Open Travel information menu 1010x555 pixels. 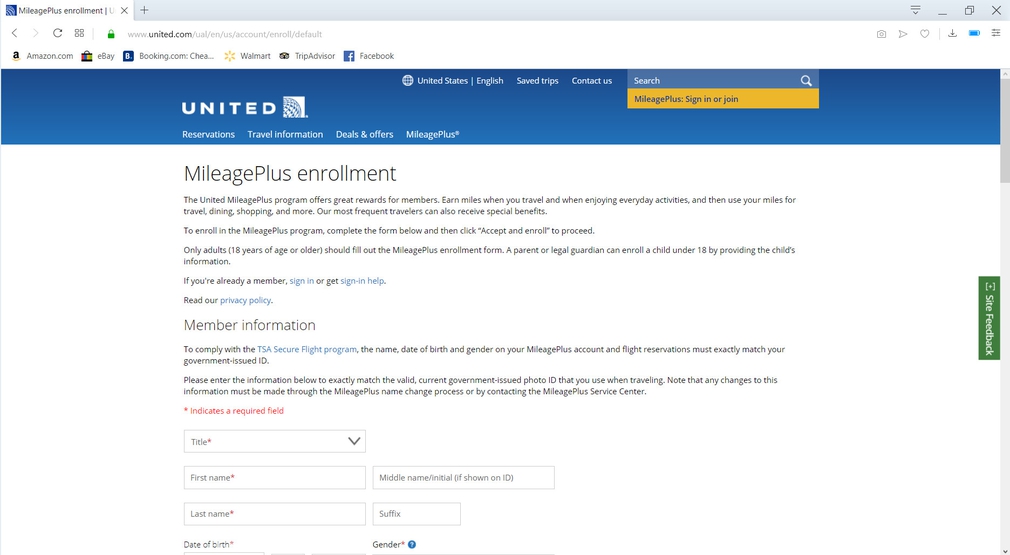click(285, 135)
